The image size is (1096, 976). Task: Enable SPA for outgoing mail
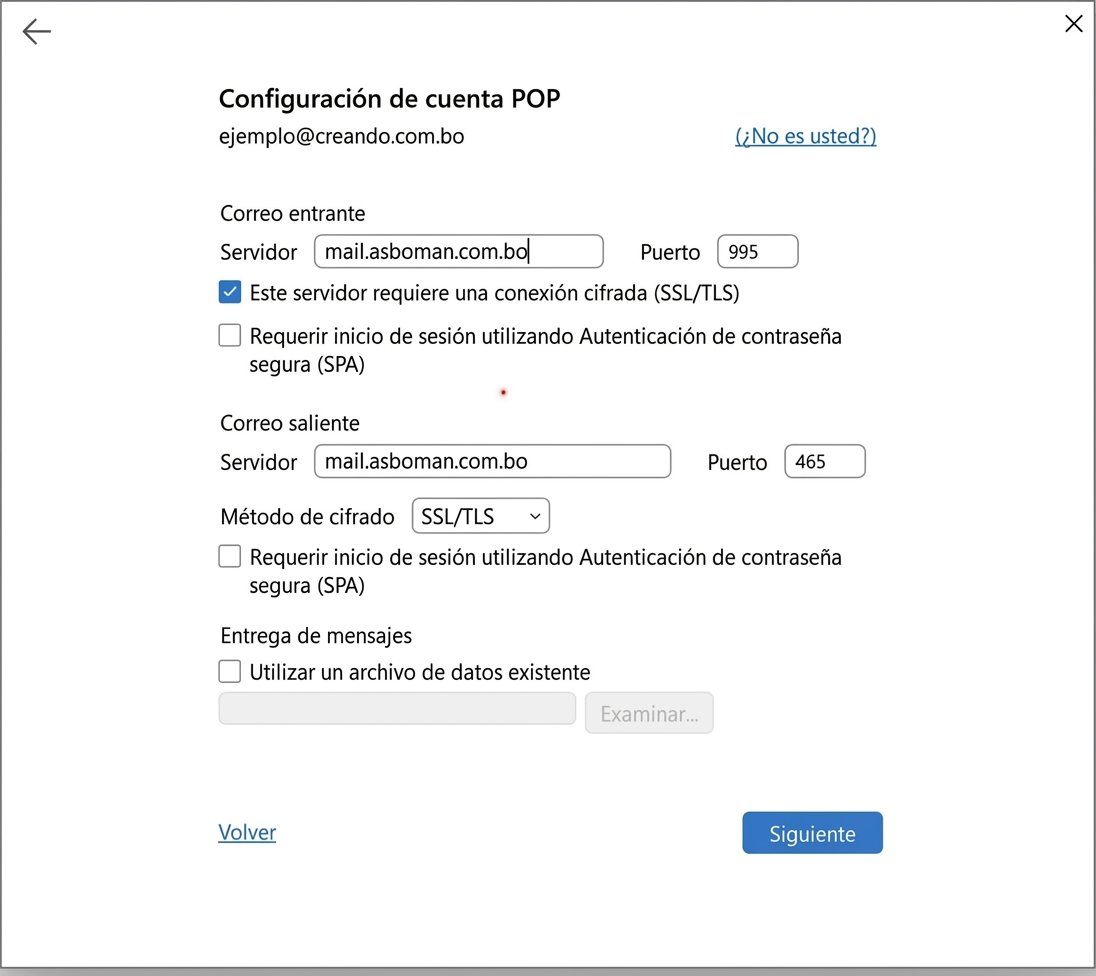pyautogui.click(x=230, y=557)
